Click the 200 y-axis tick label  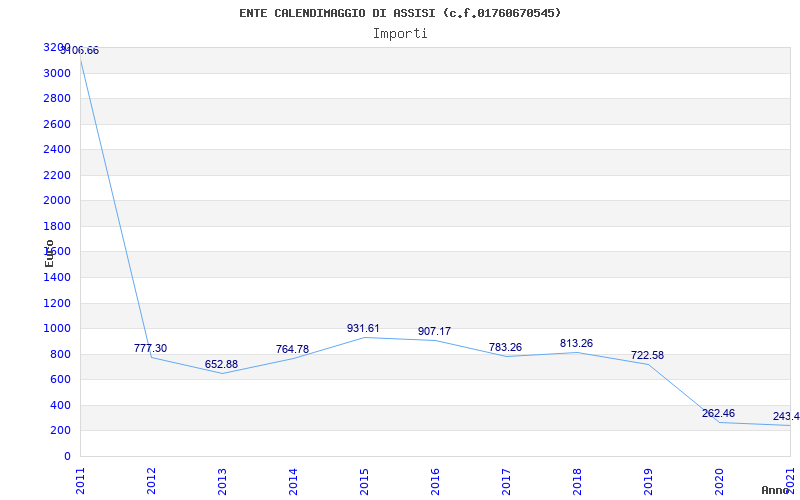point(60,431)
